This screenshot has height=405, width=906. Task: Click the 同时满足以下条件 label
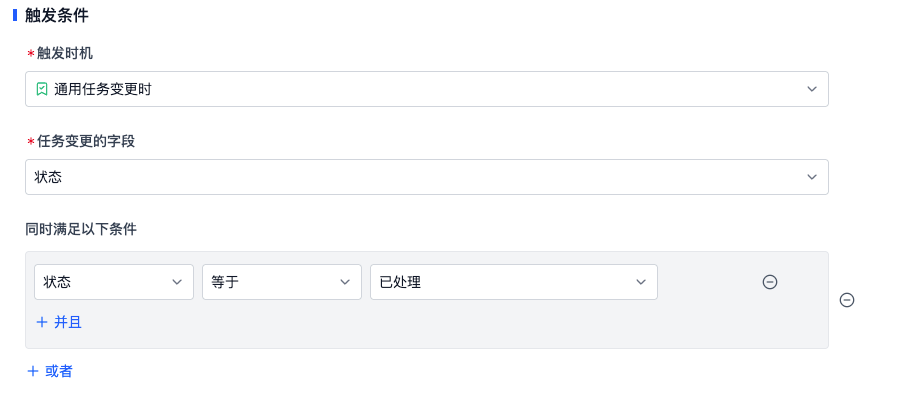[81, 229]
